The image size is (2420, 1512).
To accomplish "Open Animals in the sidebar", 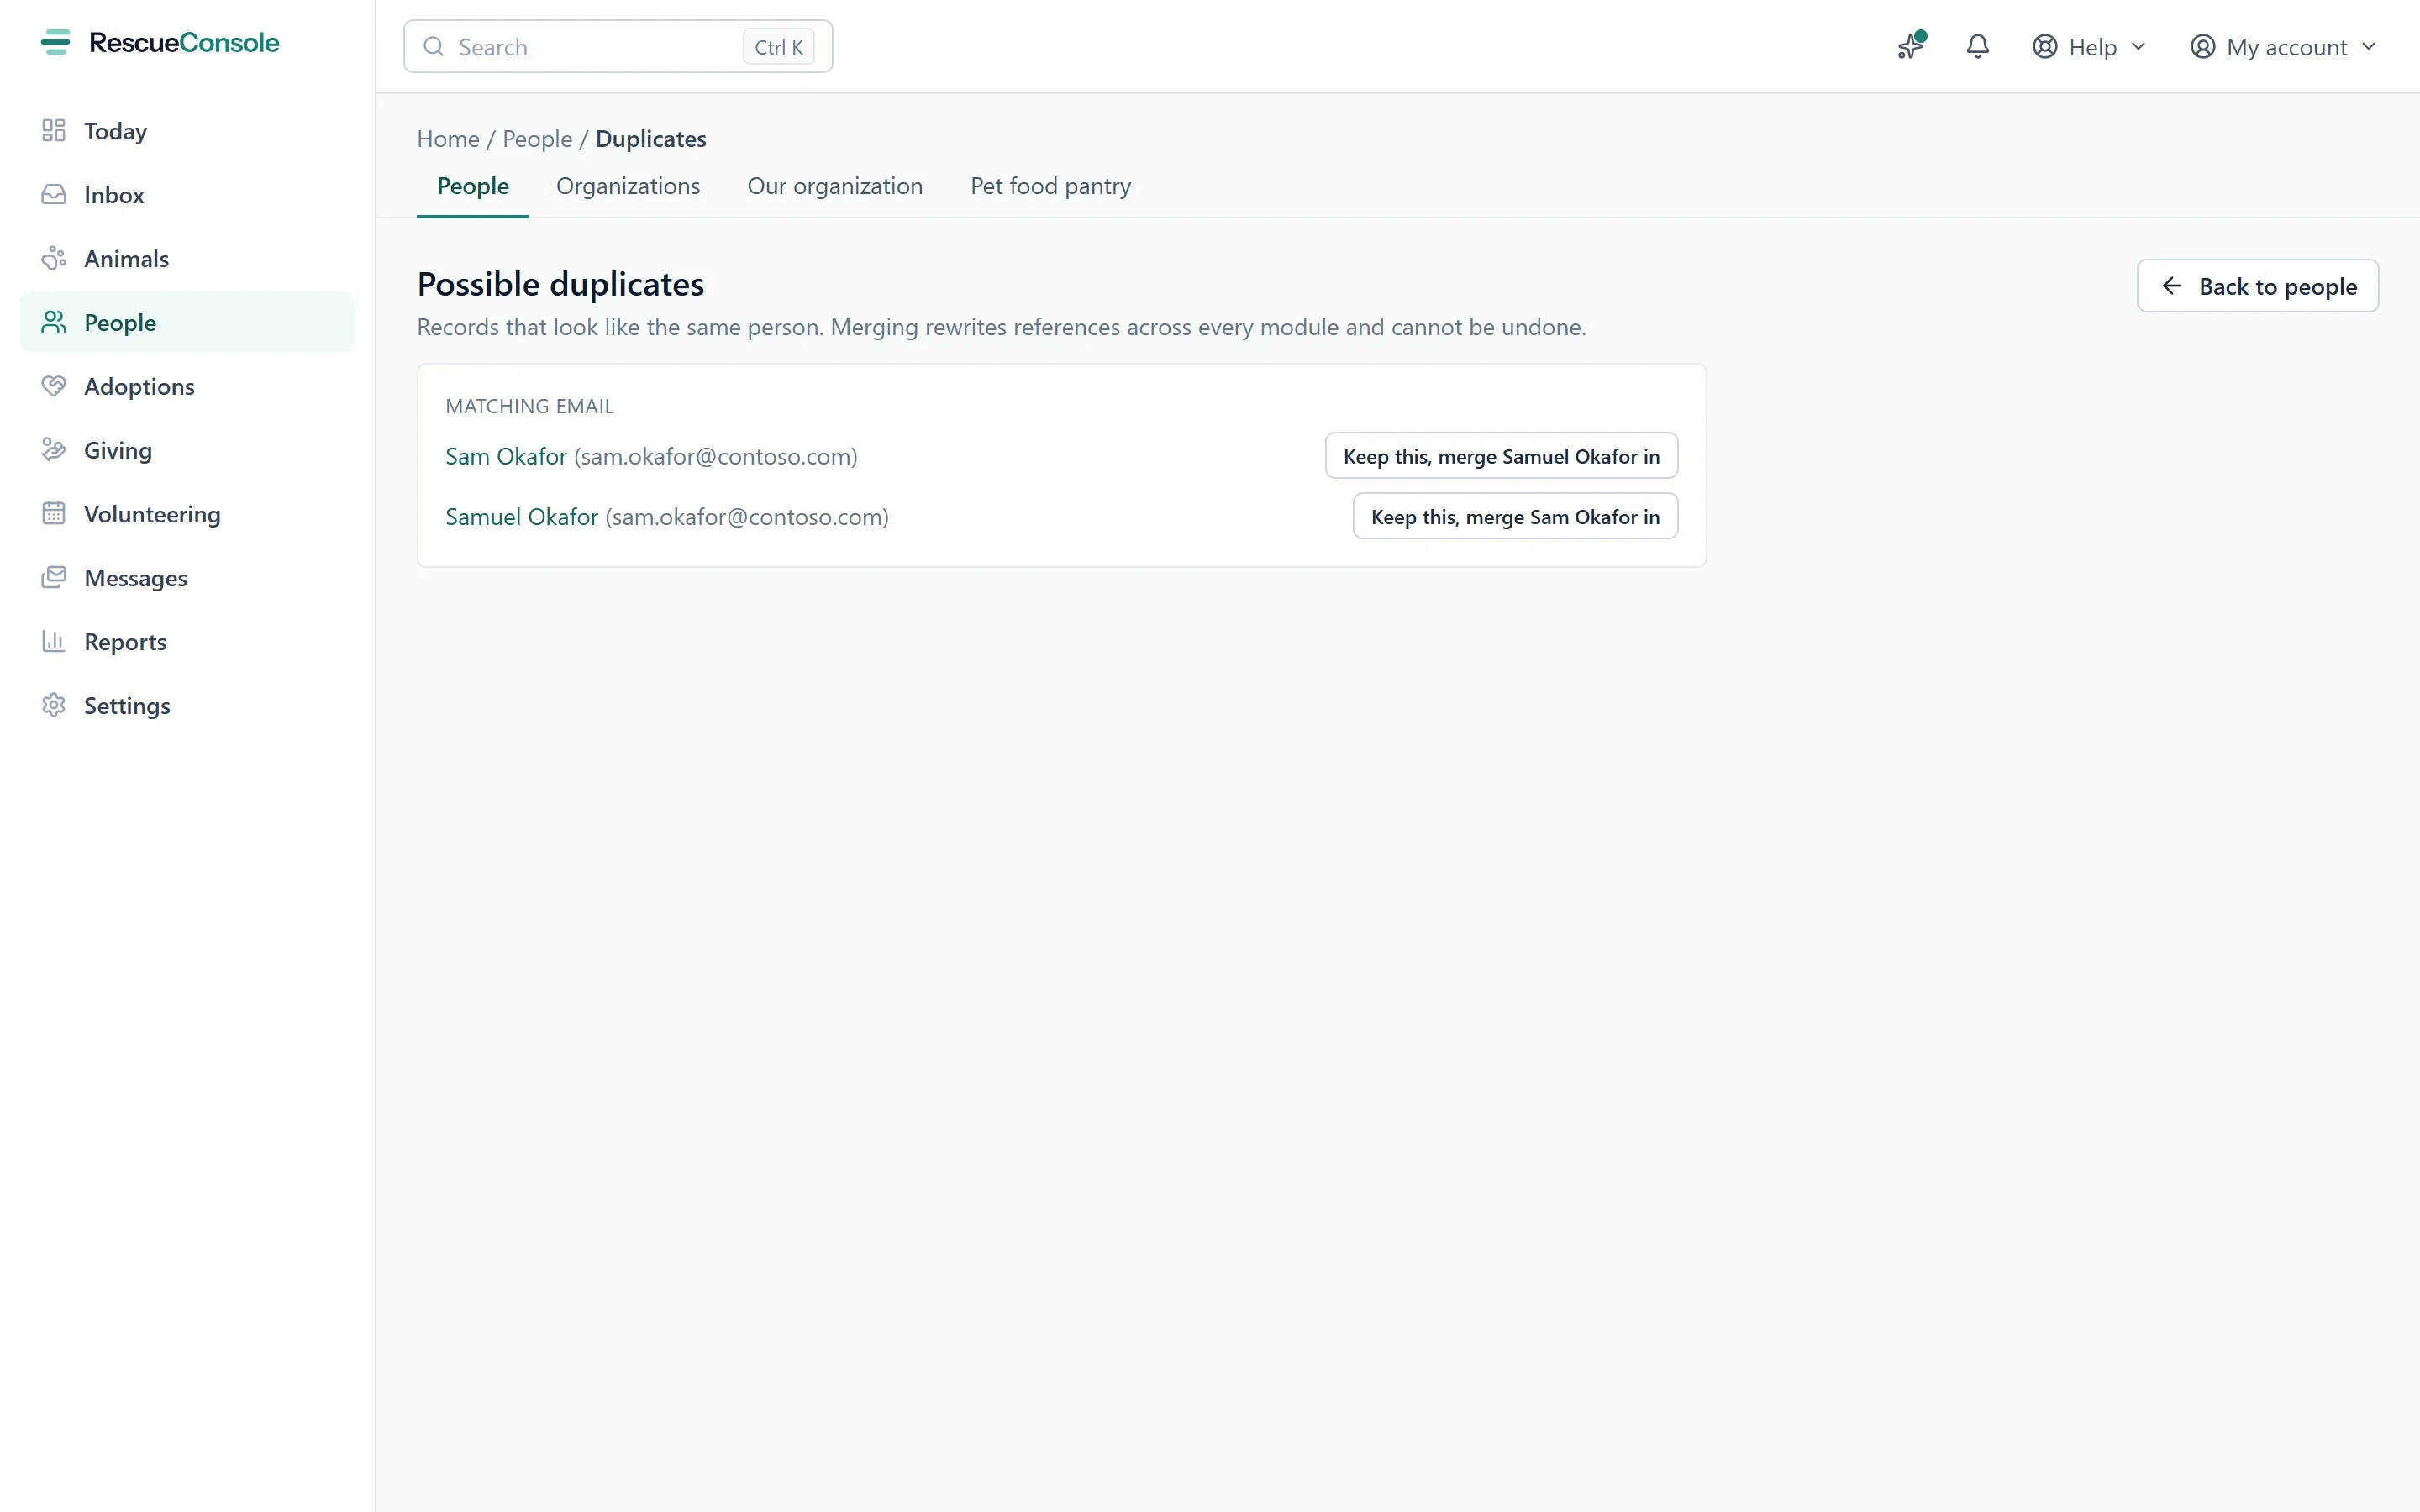I will pyautogui.click(x=187, y=259).
